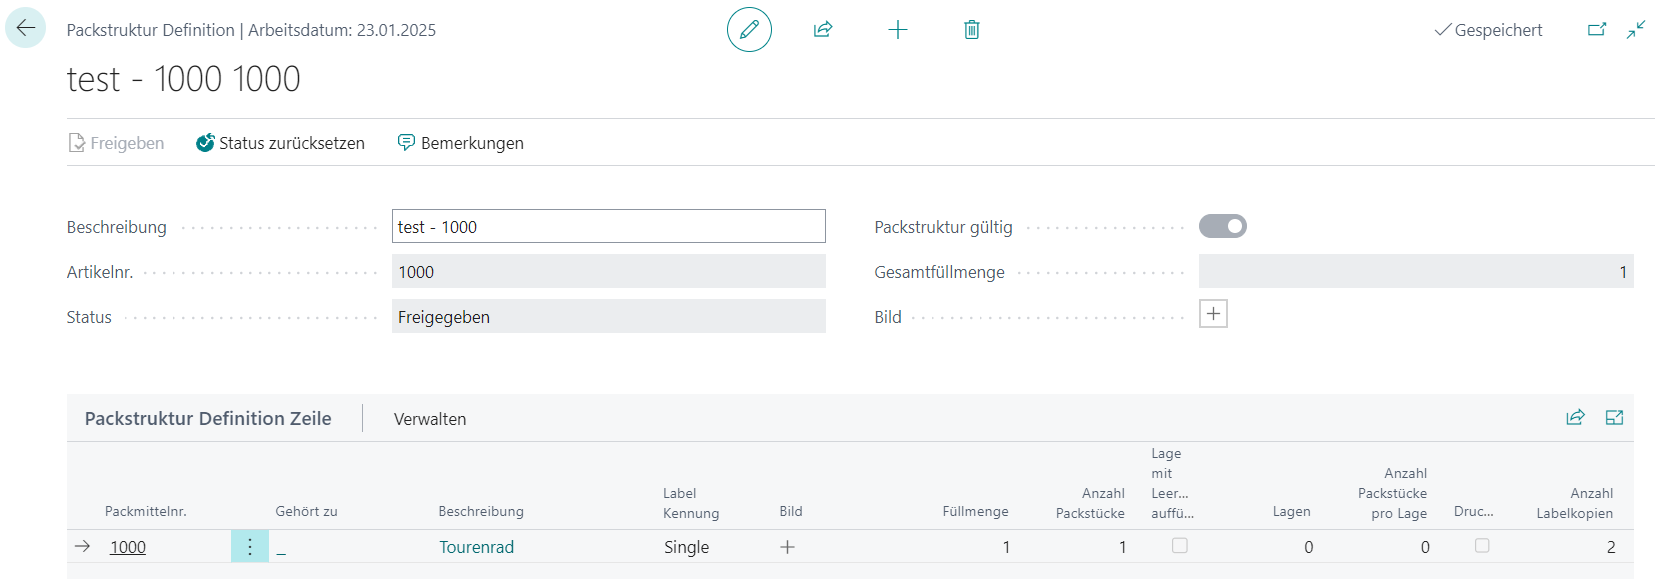
Task: Share the Packstruktur Definition Zeile list
Action: (1575, 418)
